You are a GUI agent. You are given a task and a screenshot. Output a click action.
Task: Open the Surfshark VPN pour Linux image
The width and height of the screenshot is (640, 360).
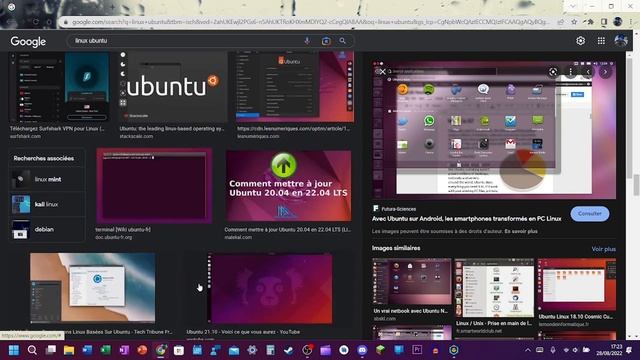[x=60, y=87]
